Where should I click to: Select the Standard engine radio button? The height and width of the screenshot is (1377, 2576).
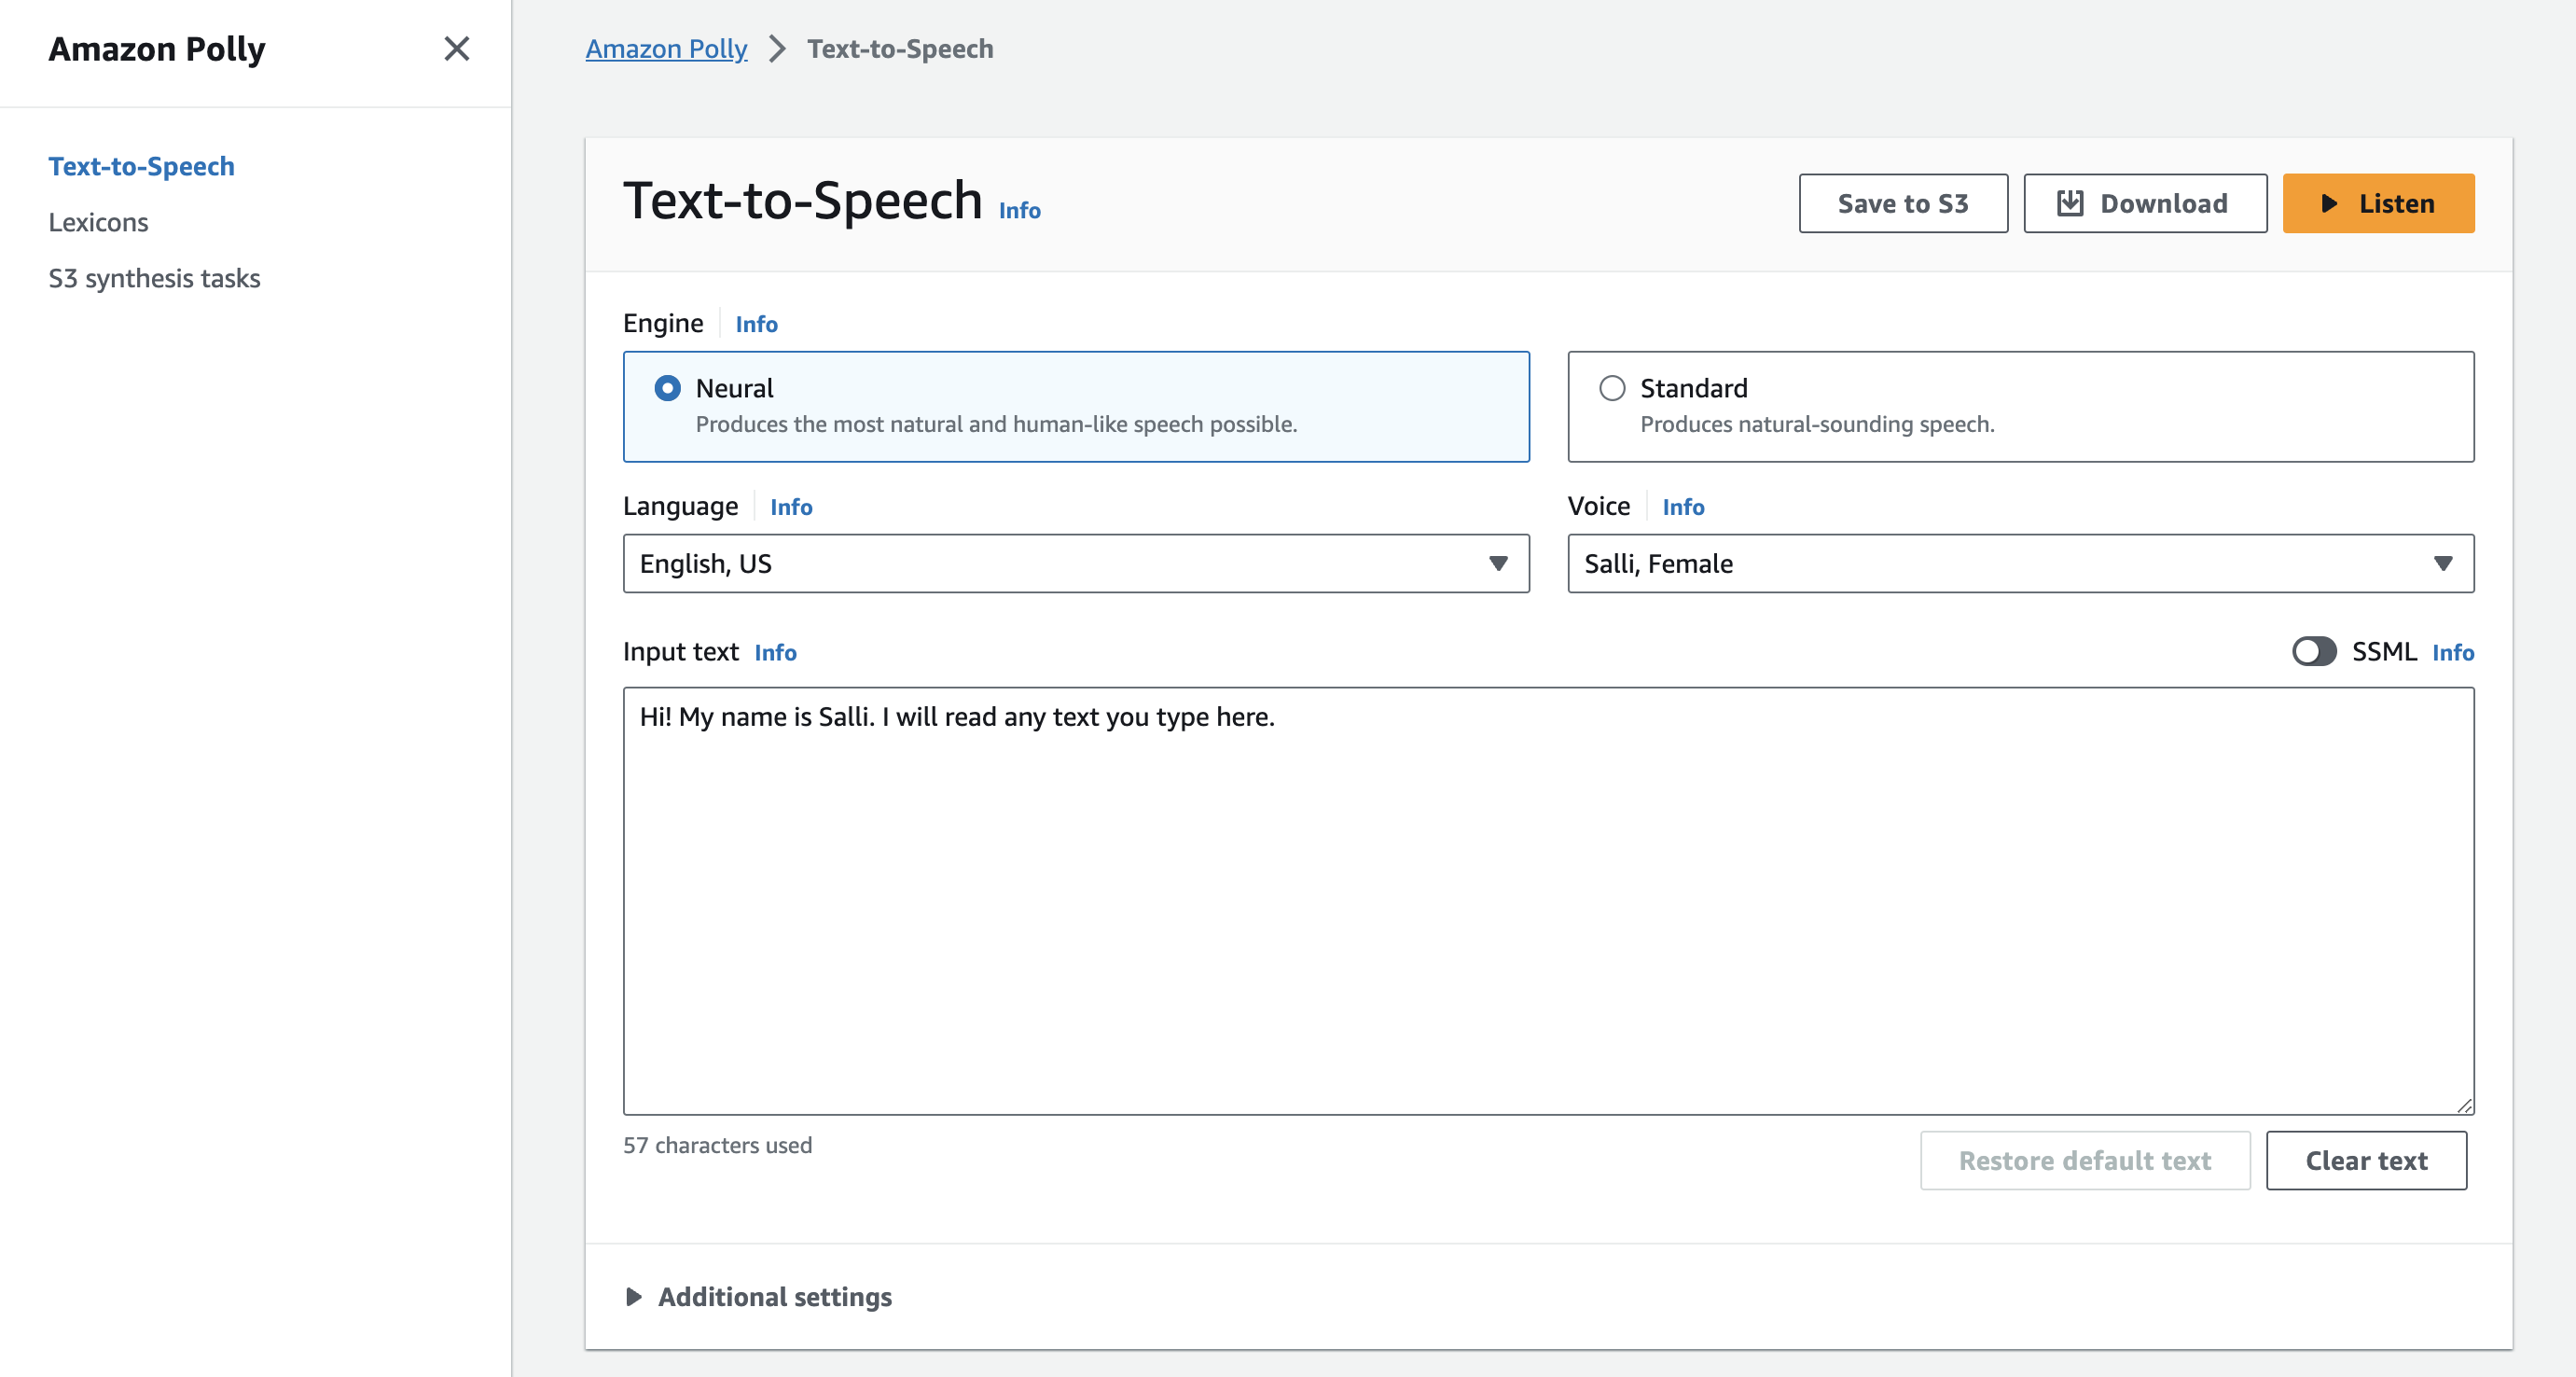pos(1612,388)
